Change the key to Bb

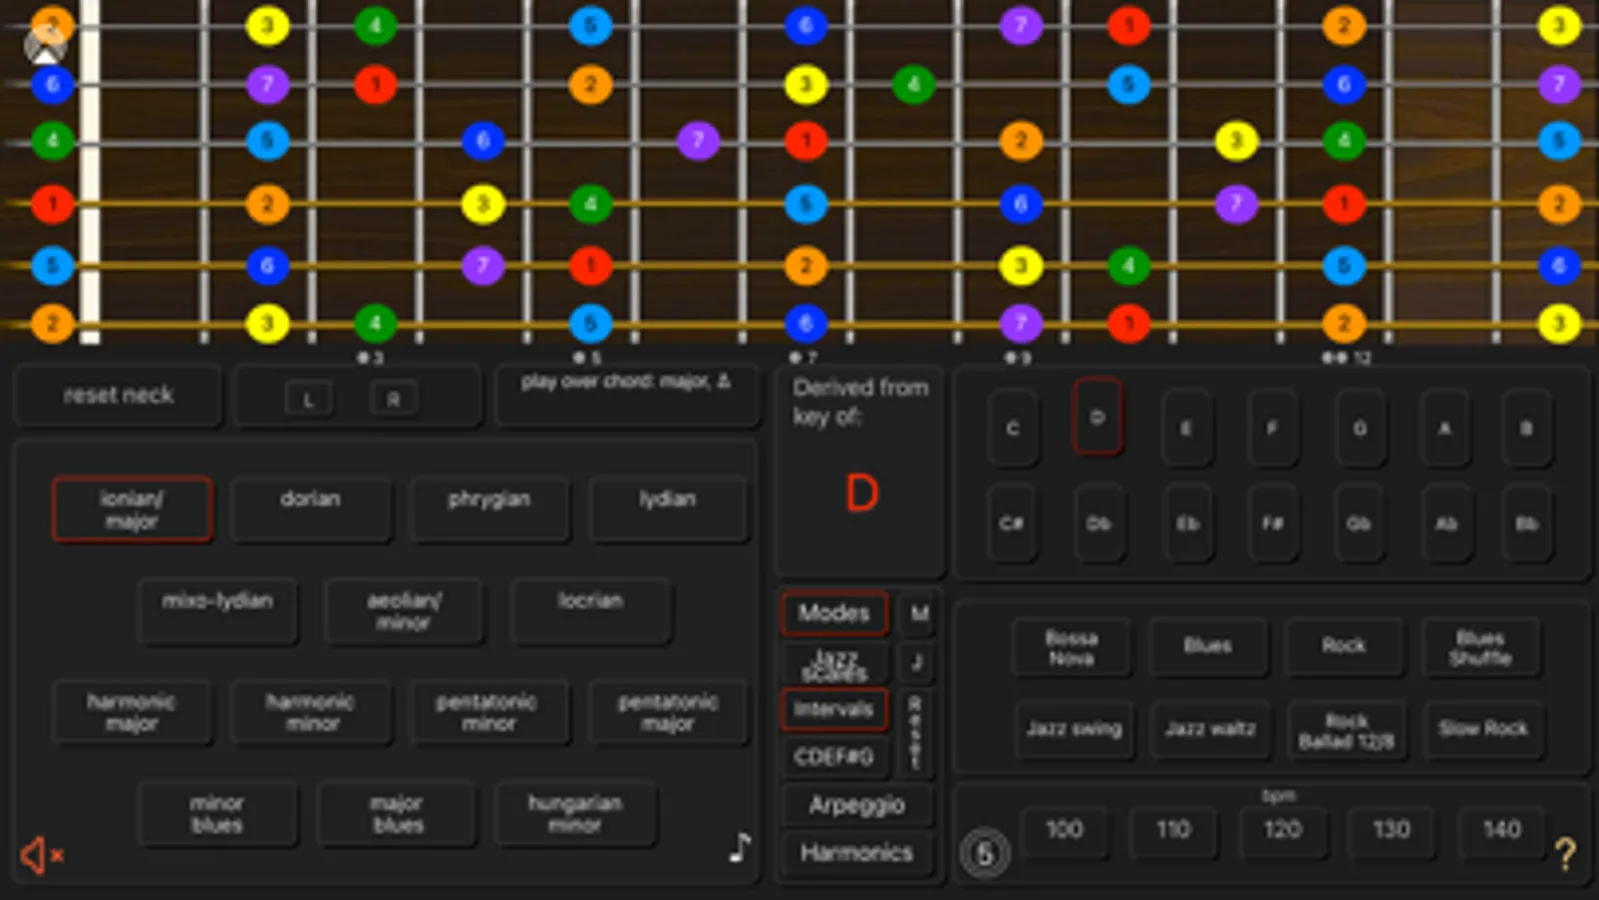[1527, 523]
